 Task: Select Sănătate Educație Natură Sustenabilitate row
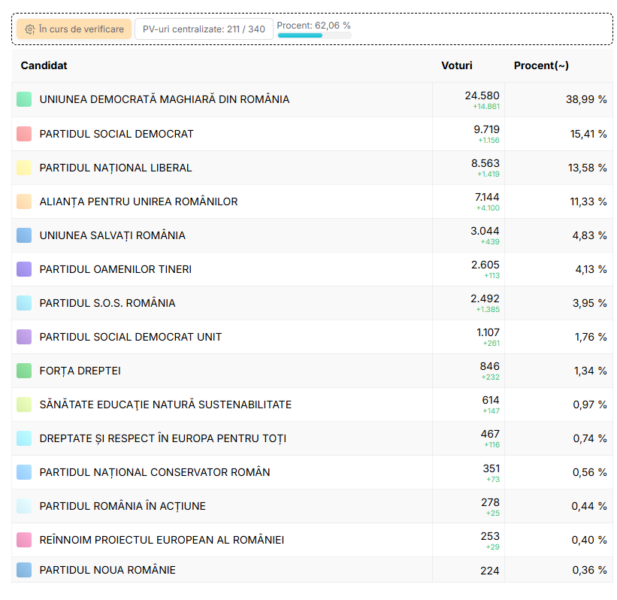pyautogui.click(x=165, y=405)
